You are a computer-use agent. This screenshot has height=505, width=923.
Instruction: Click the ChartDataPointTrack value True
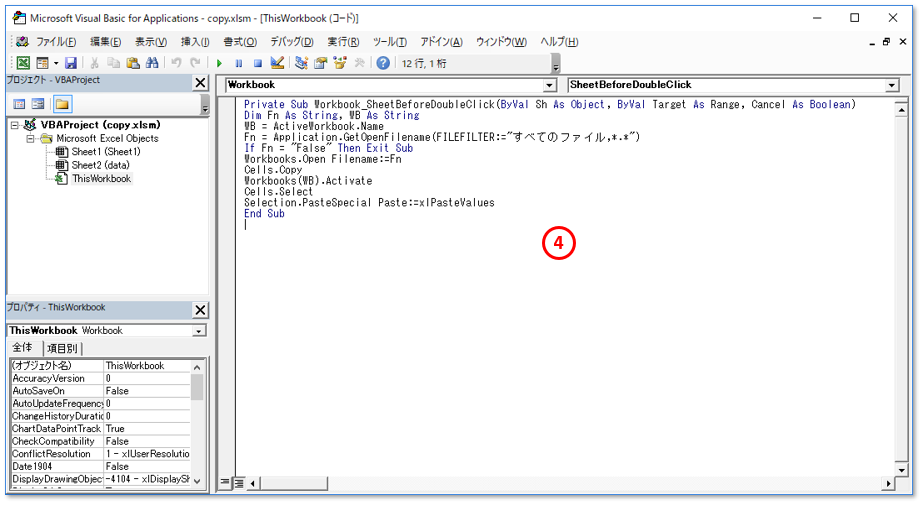point(147,428)
